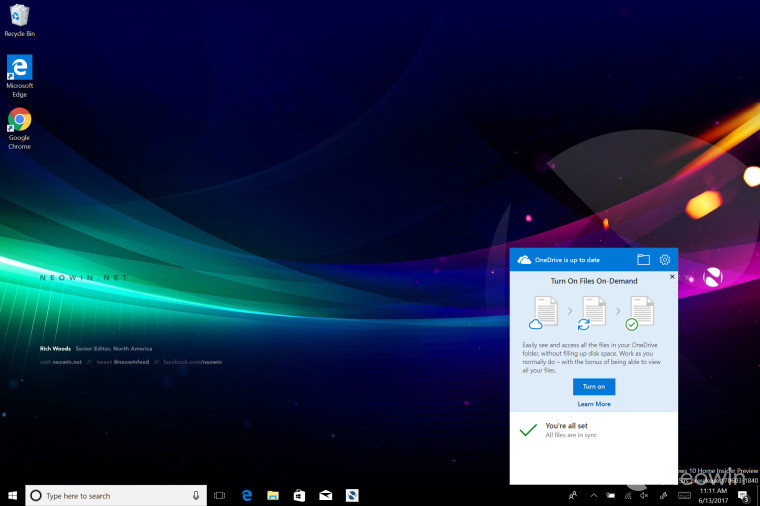Launch Edge from the taskbar

[x=246, y=495]
